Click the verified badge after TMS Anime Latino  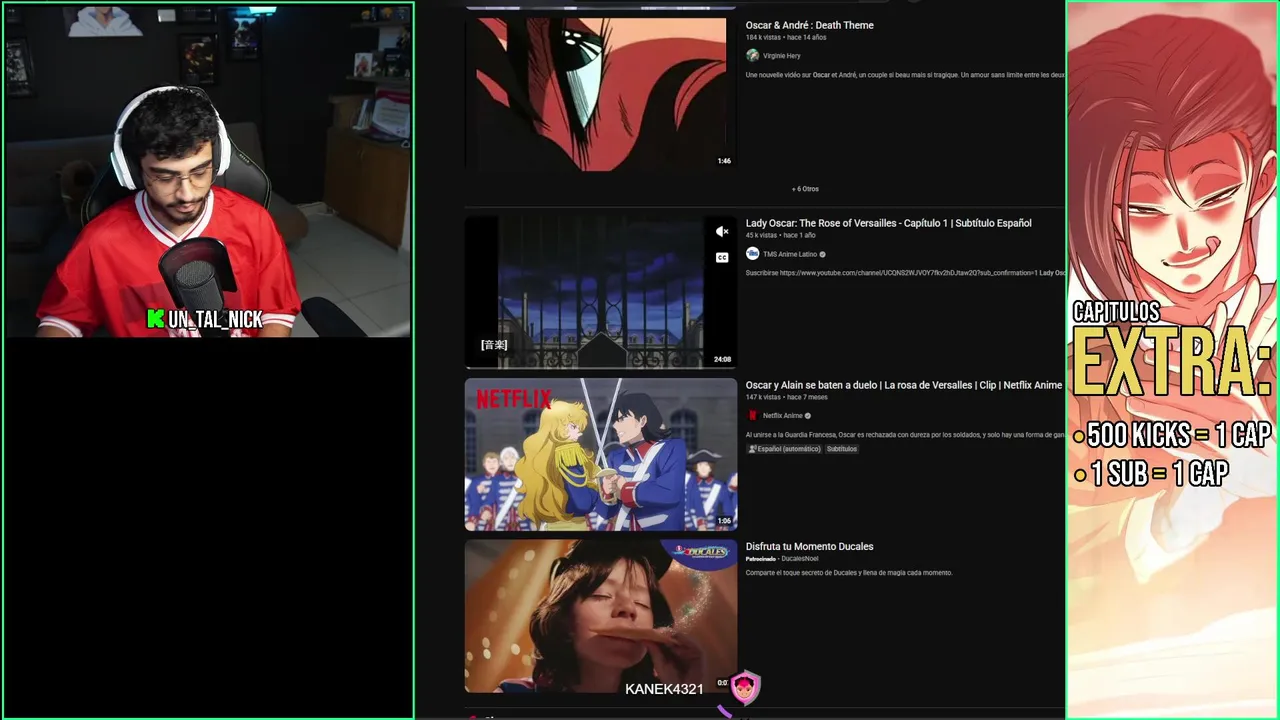(x=823, y=254)
